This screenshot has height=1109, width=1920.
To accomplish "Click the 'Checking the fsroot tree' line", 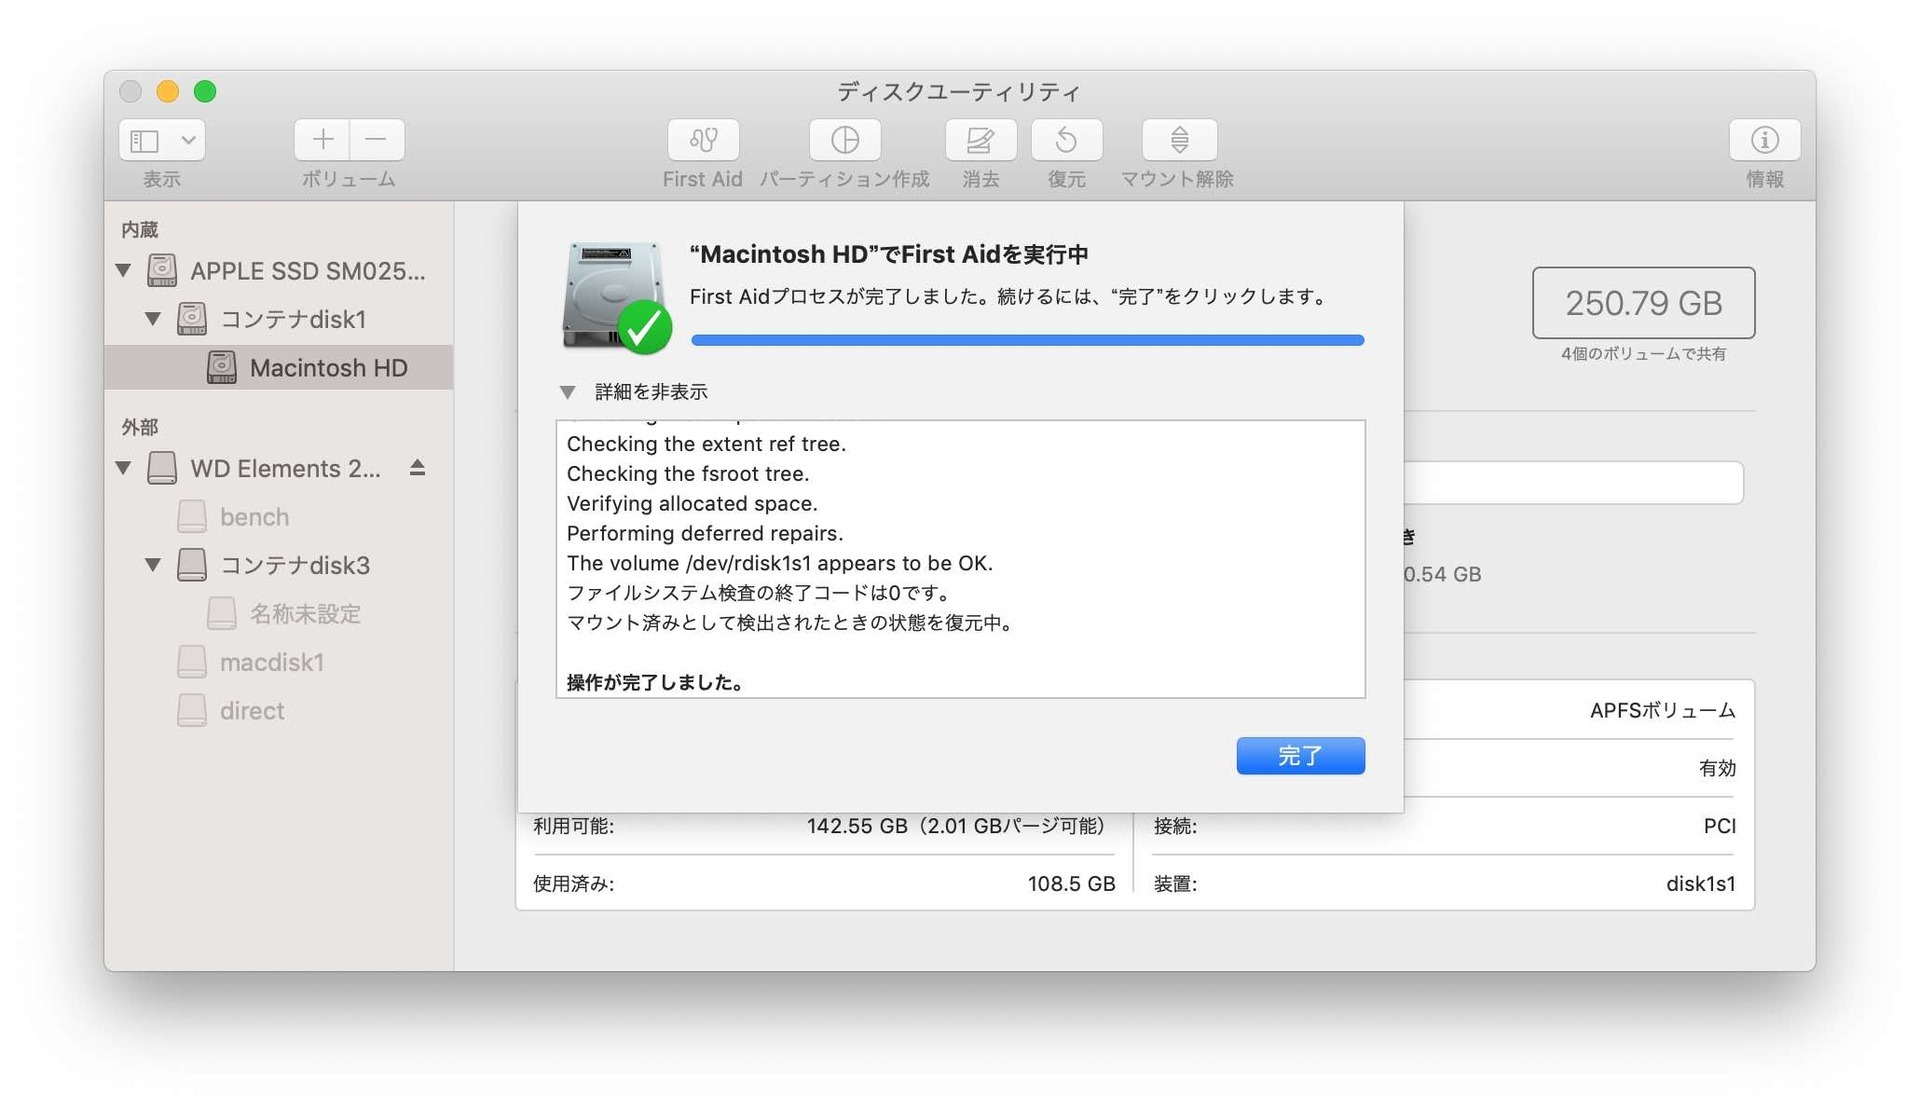I will (688, 474).
